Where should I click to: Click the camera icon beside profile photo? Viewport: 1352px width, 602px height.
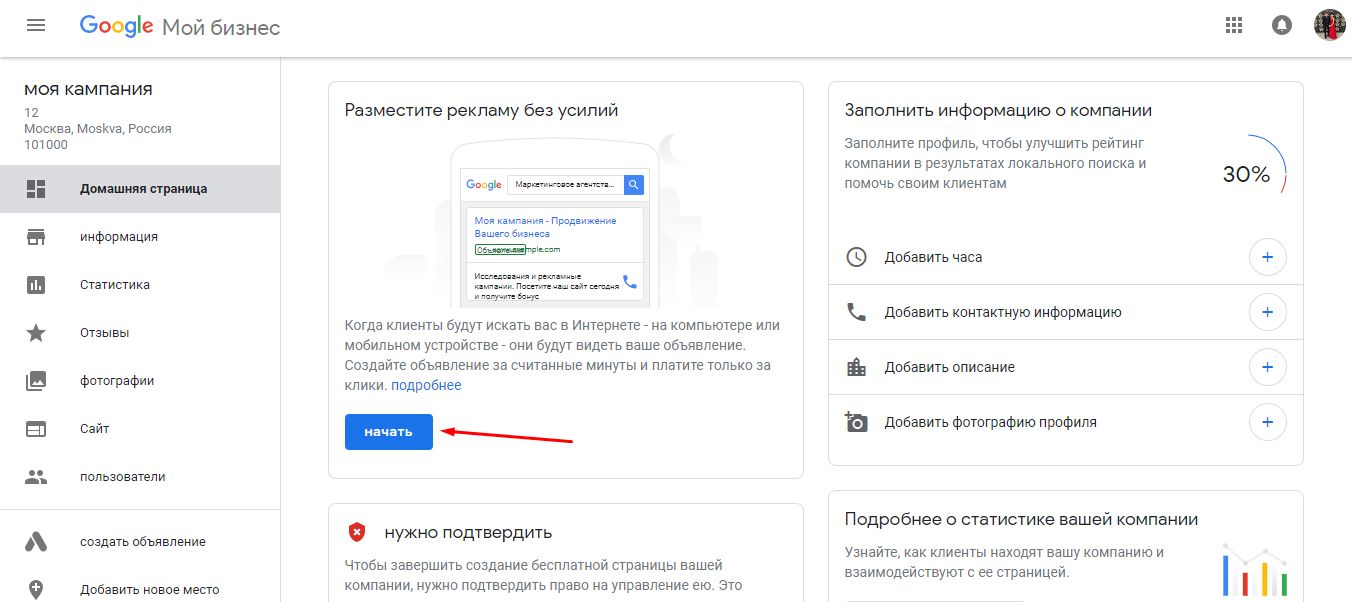(856, 422)
